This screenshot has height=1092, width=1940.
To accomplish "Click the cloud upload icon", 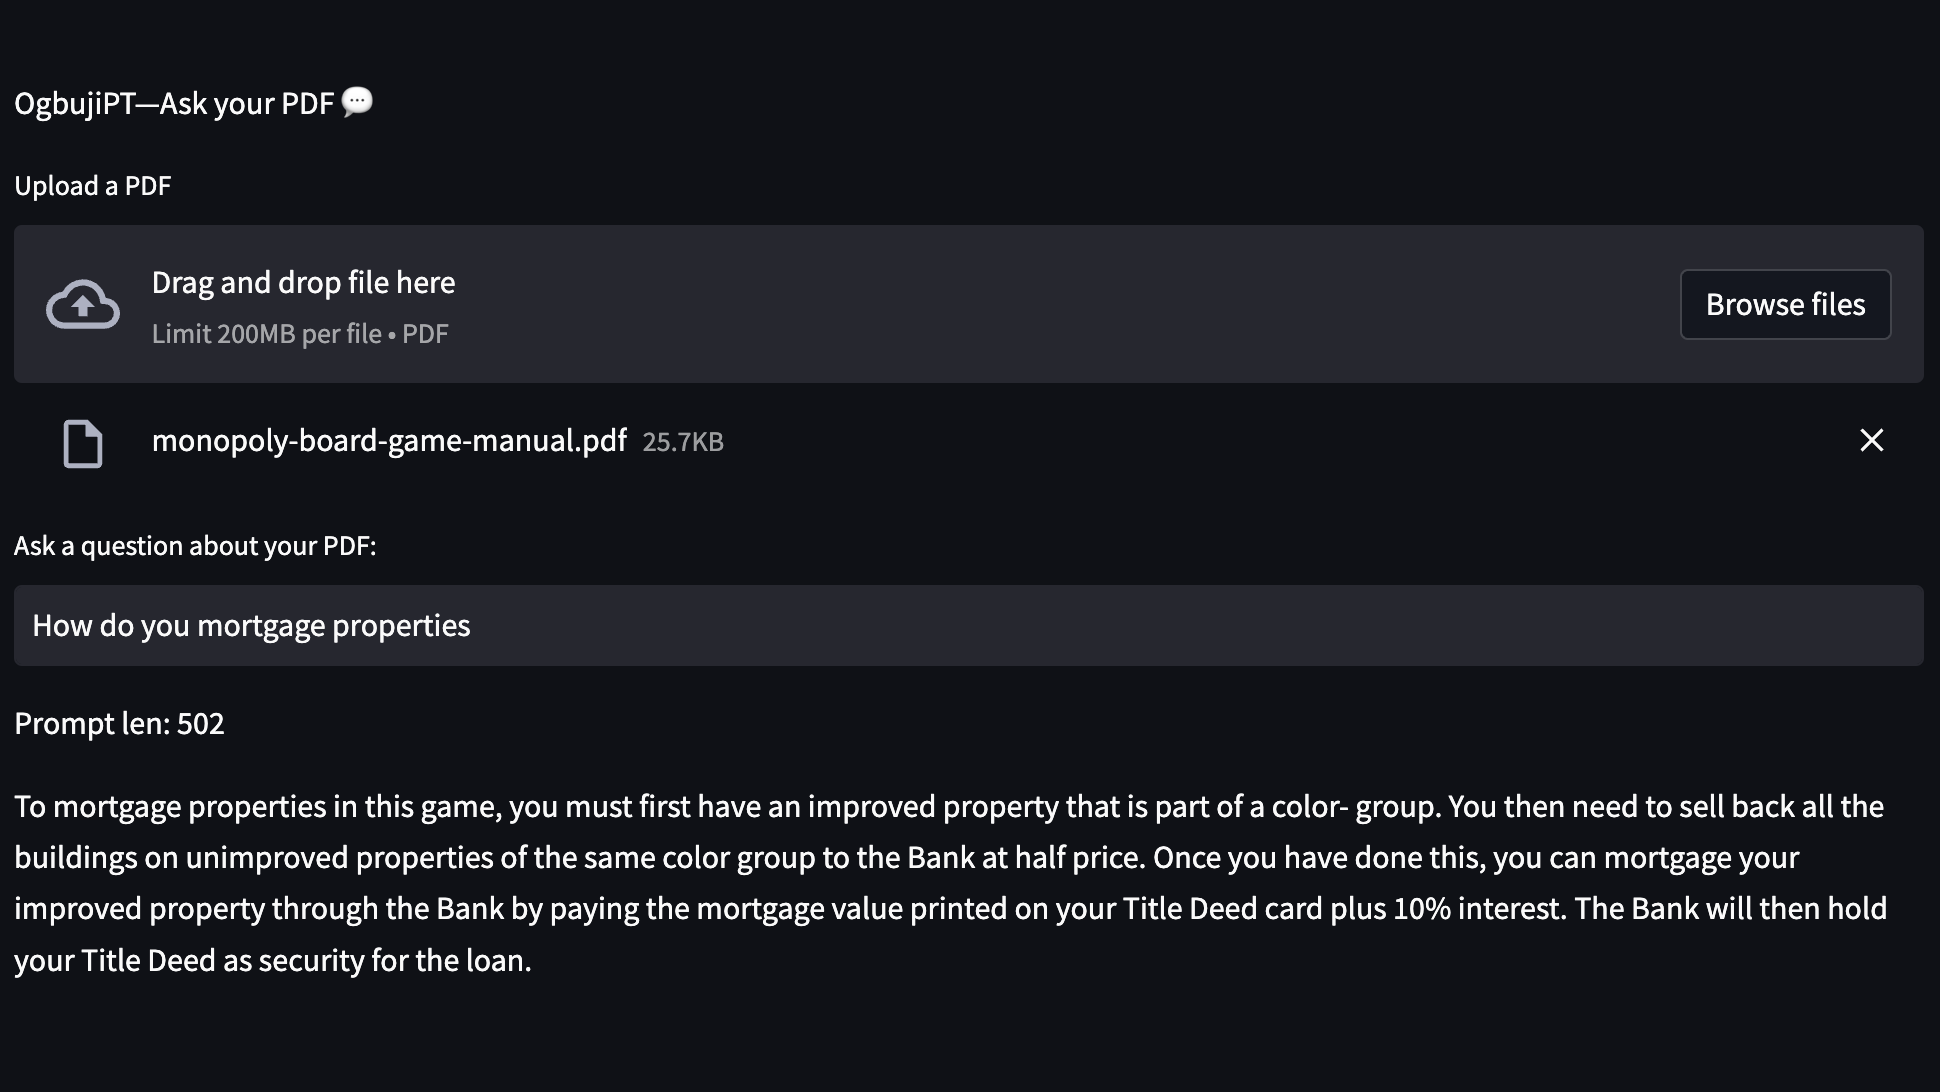I will 83,304.
